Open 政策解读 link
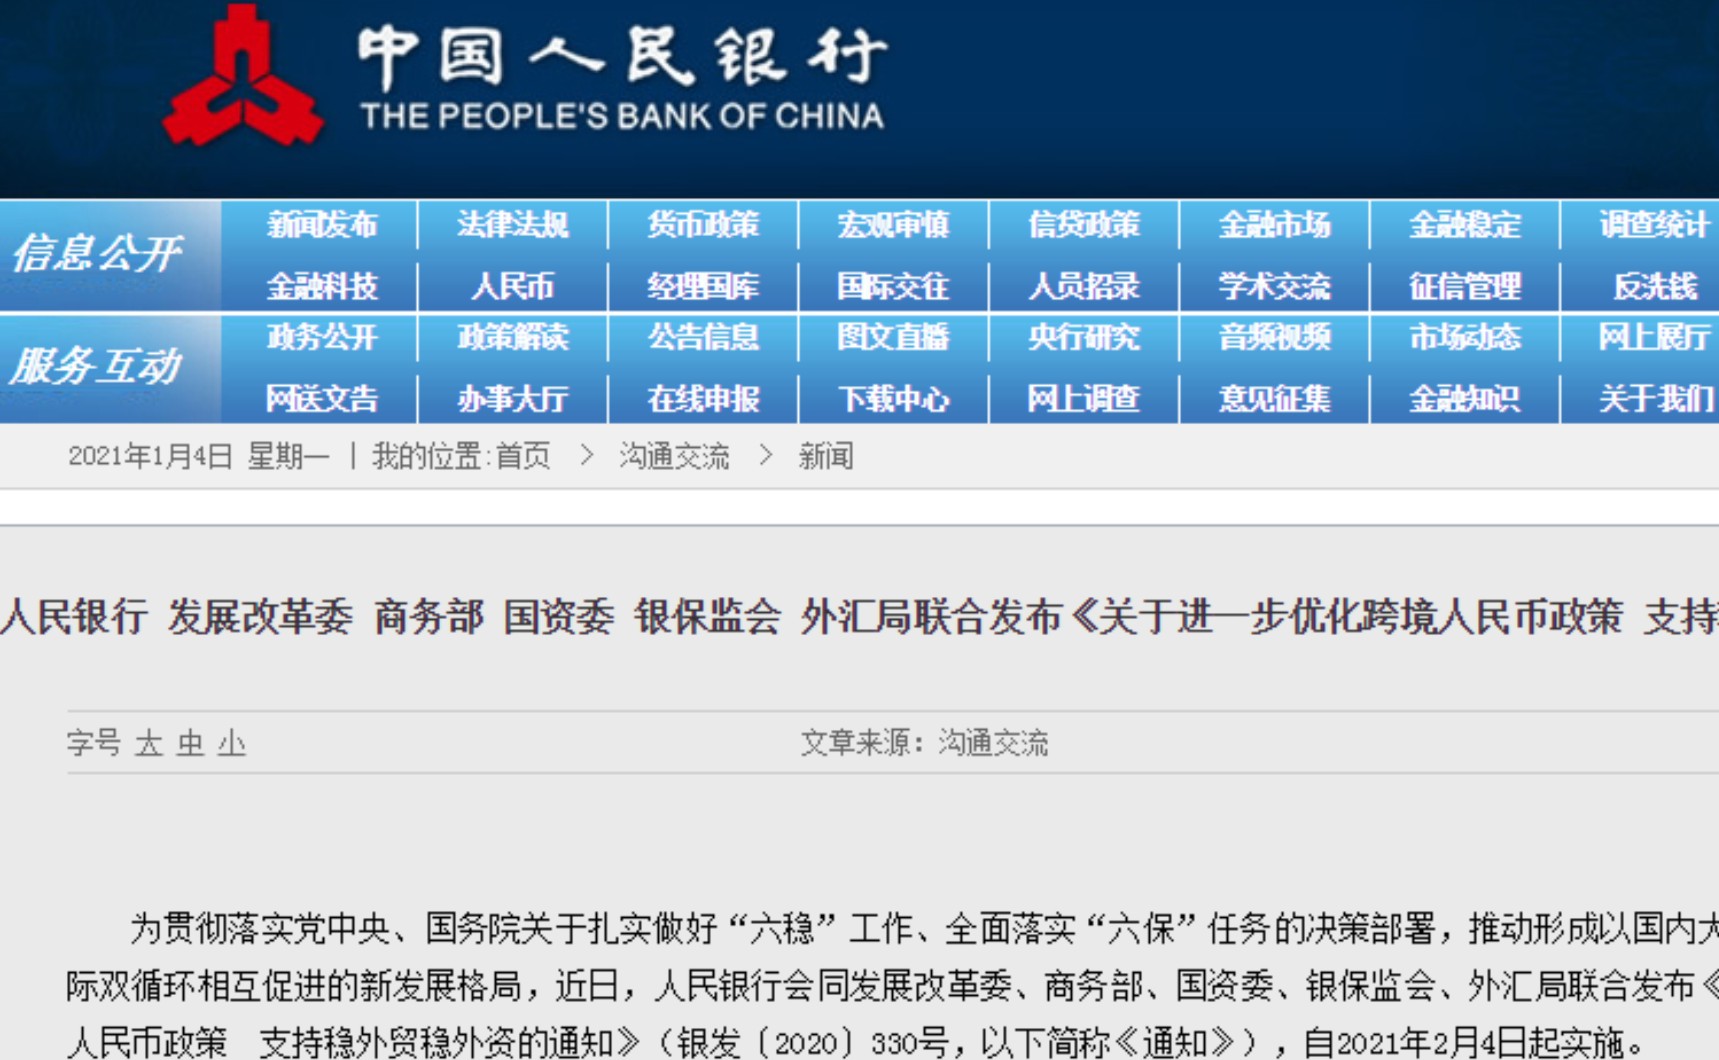1719x1060 pixels. point(513,337)
